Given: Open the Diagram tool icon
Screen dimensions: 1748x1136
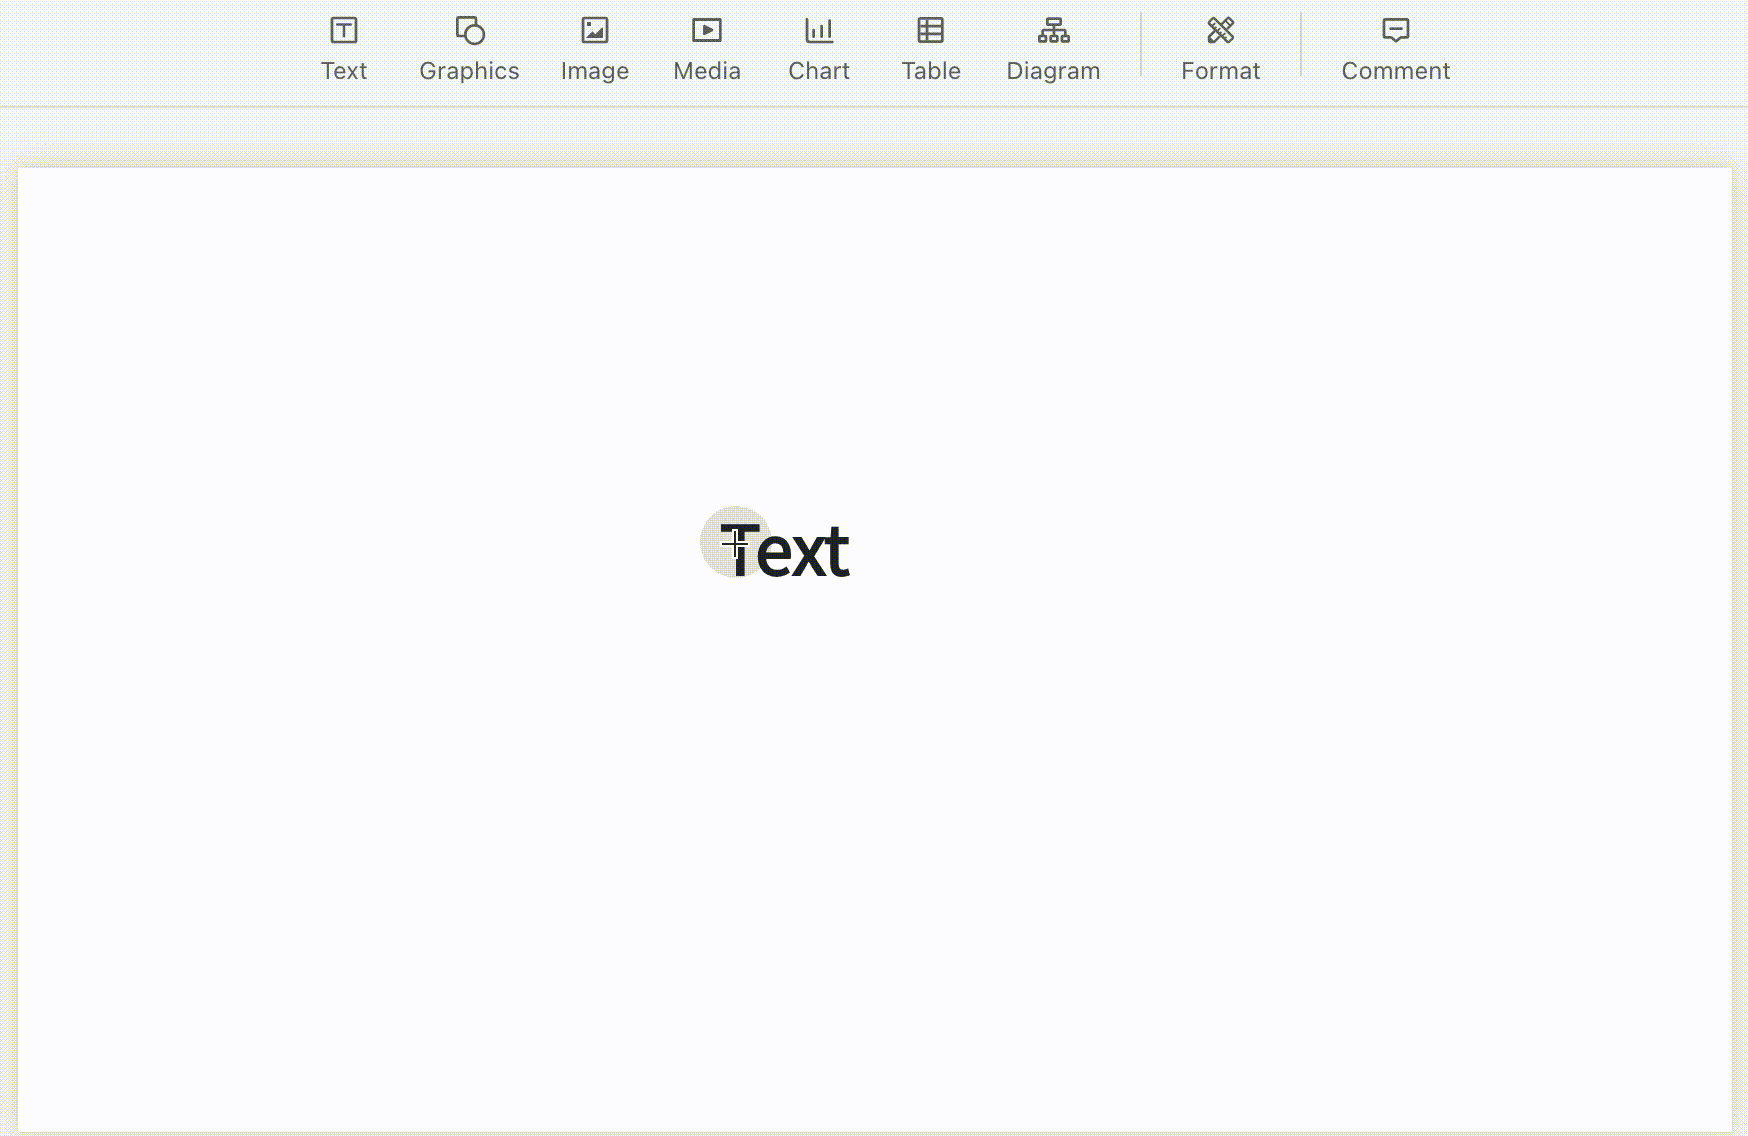Looking at the screenshot, I should click(x=1052, y=31).
